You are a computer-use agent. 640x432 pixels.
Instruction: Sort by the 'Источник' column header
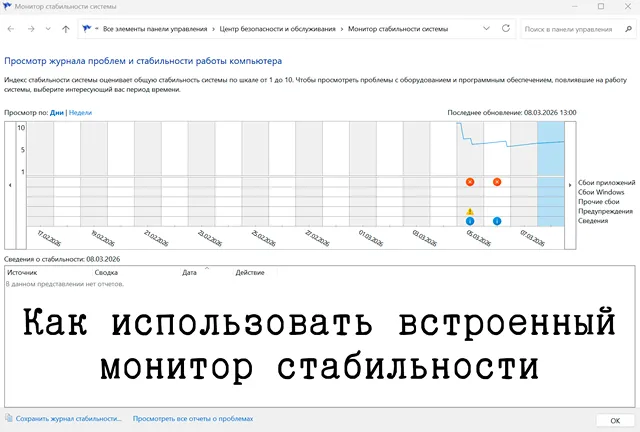[x=49, y=272]
